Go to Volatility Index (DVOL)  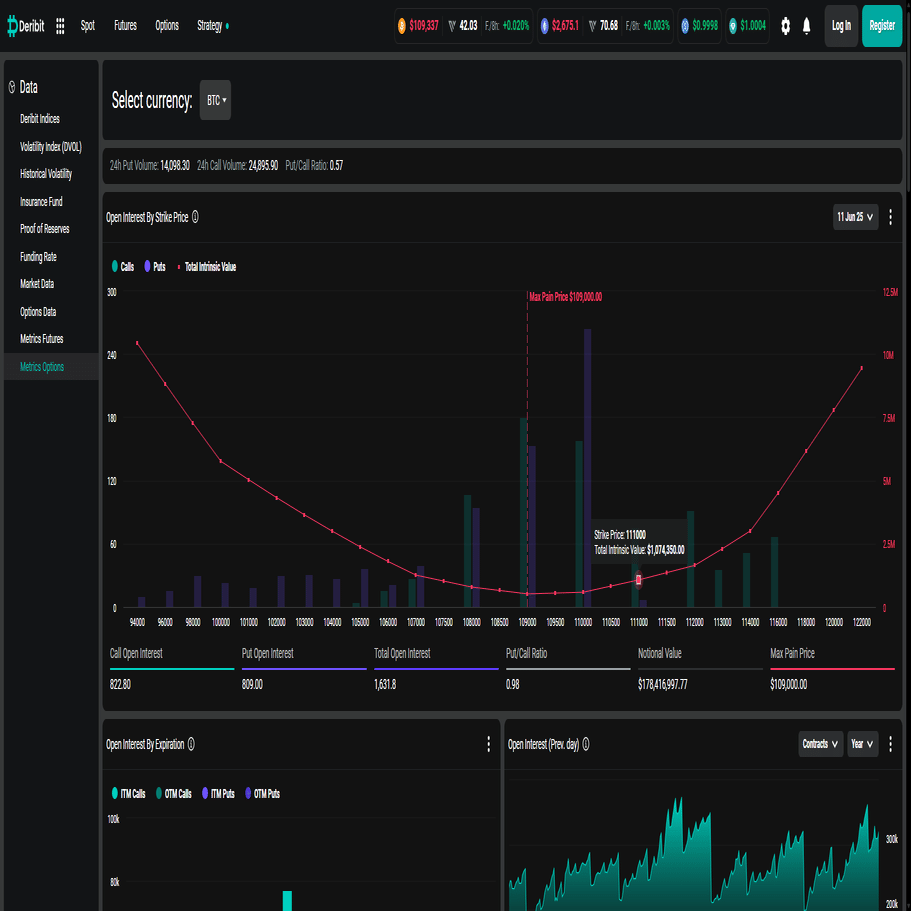51,147
